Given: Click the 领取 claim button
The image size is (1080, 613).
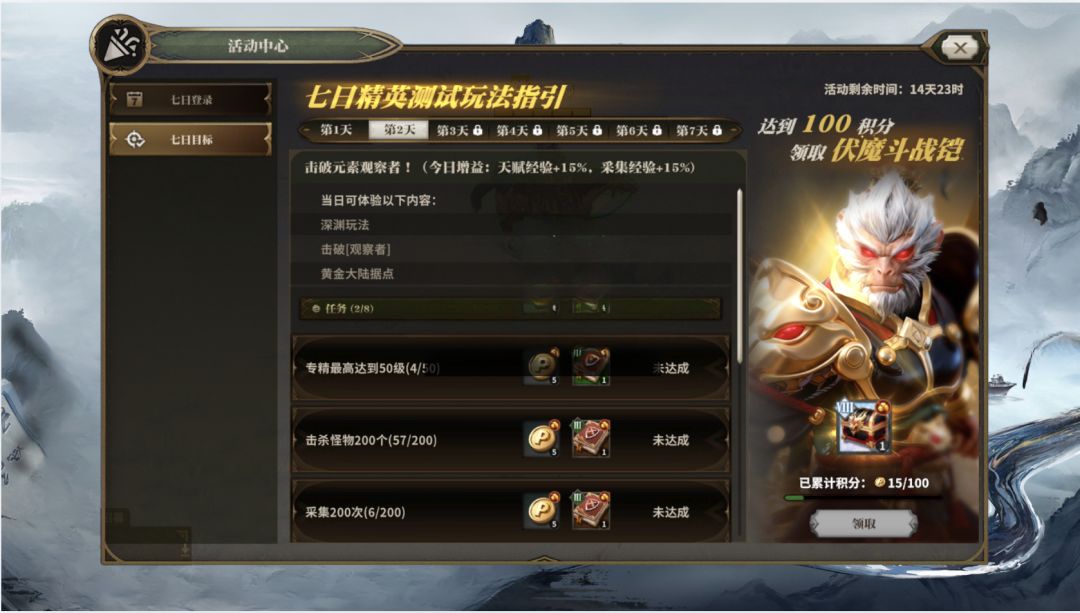Looking at the screenshot, I should coord(864,523).
